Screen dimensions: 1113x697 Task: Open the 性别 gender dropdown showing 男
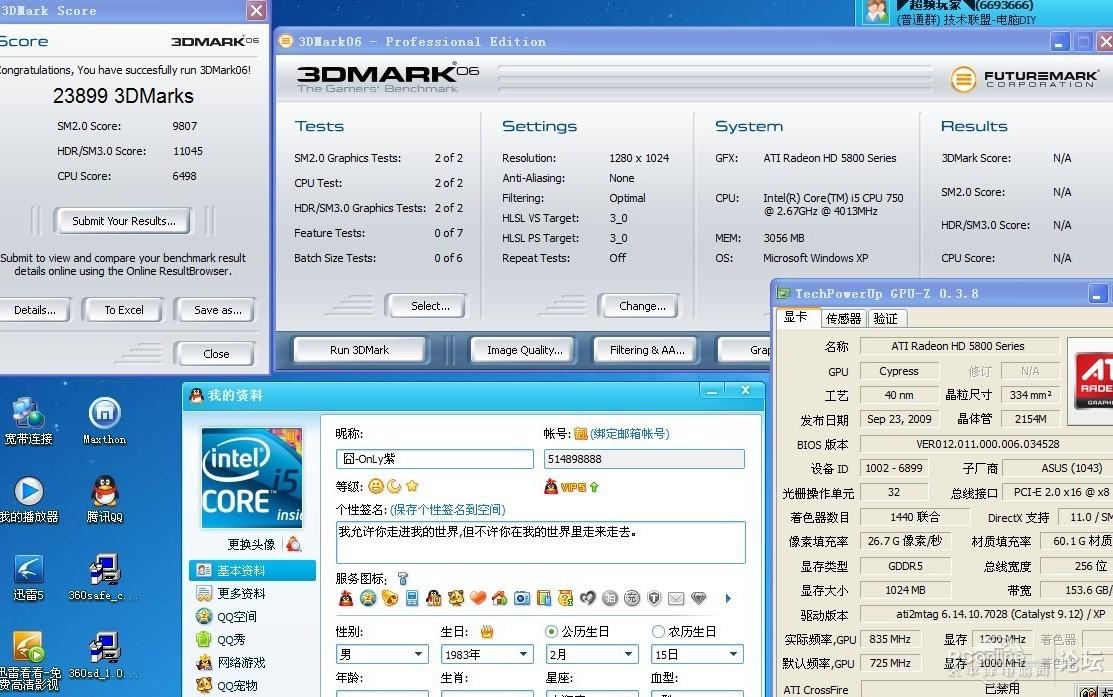tap(382, 654)
